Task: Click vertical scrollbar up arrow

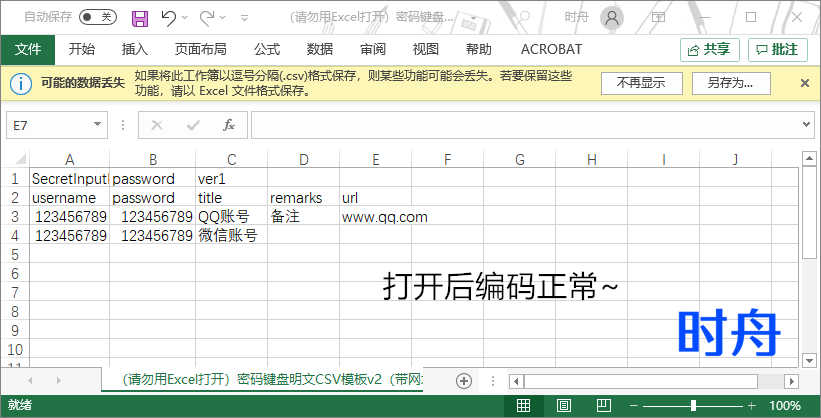Action: 809,158
